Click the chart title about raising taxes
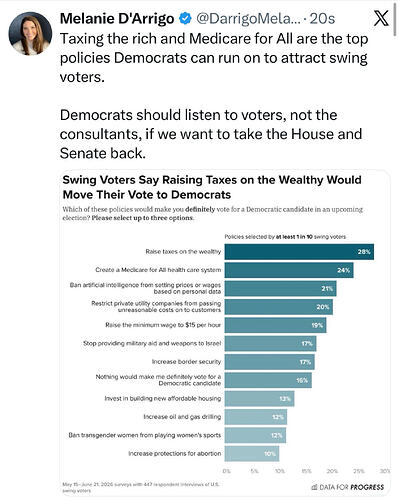 click(x=212, y=187)
